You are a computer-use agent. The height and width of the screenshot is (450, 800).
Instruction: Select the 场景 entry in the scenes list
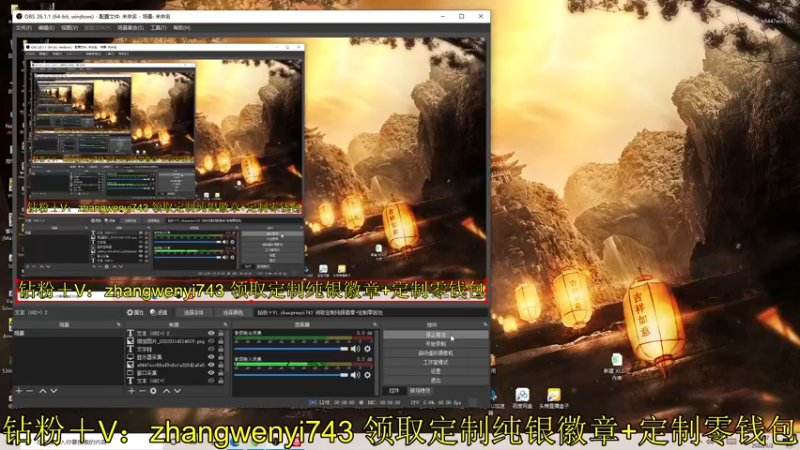coord(67,333)
